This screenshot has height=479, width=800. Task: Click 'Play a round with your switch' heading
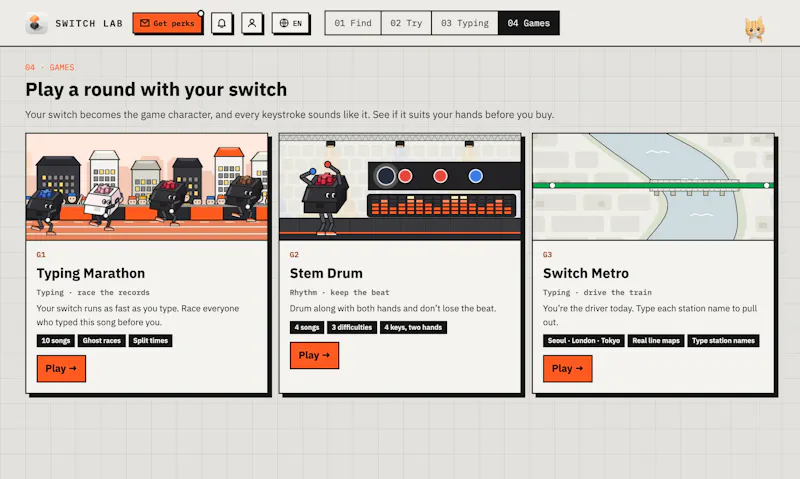(156, 90)
